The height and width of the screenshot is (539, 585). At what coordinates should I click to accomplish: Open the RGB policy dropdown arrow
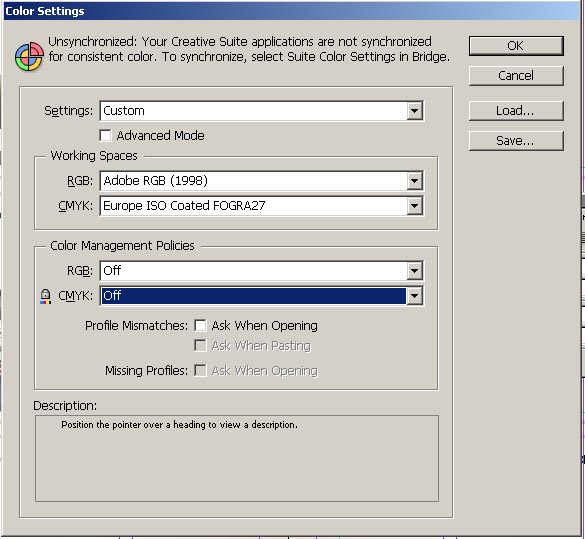pyautogui.click(x=414, y=271)
